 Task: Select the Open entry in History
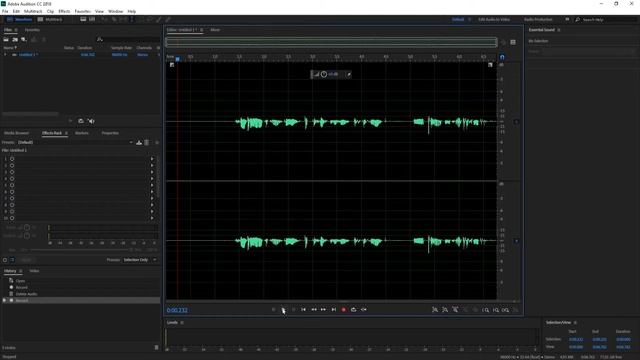[x=20, y=281]
